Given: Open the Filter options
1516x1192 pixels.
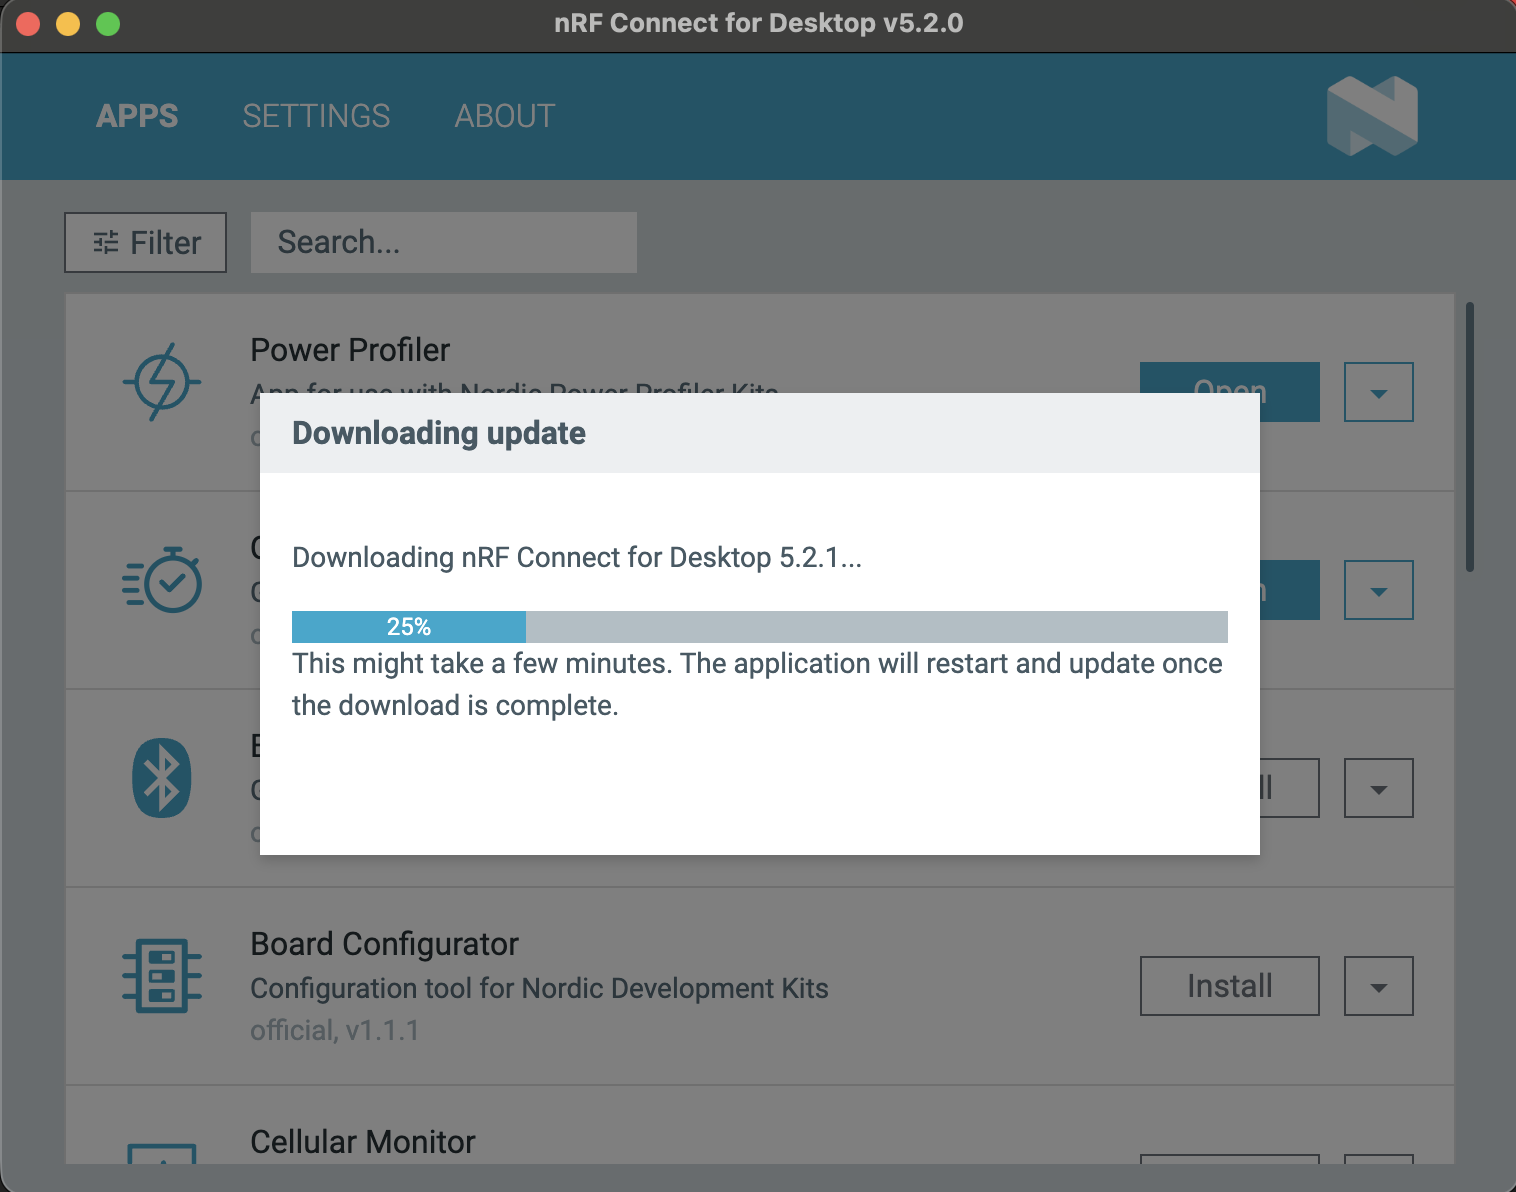Looking at the screenshot, I should pyautogui.click(x=146, y=242).
